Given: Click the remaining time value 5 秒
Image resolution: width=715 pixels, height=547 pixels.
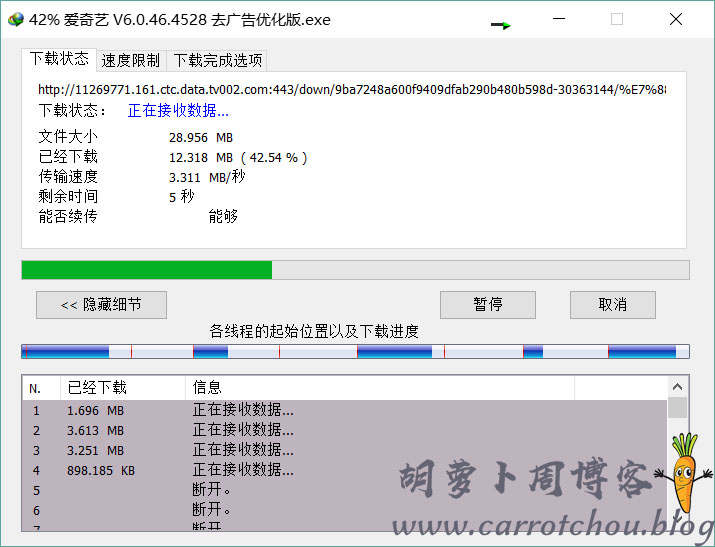Looking at the screenshot, I should [x=181, y=197].
